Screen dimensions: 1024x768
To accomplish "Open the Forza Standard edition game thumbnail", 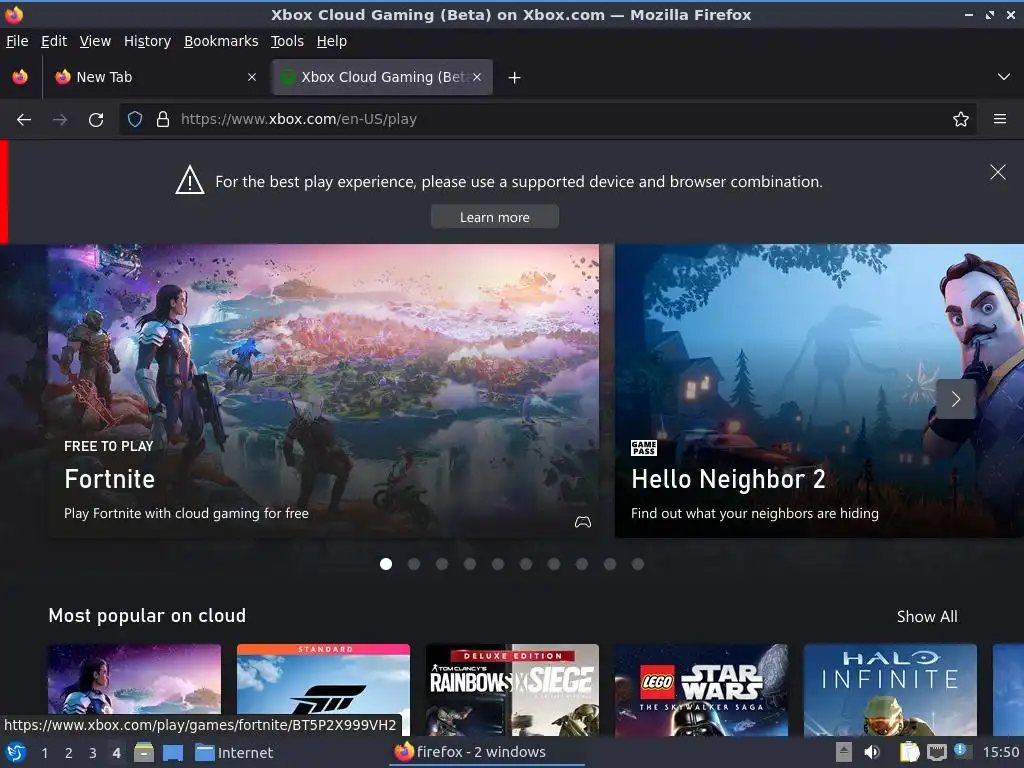I will pyautogui.click(x=323, y=690).
